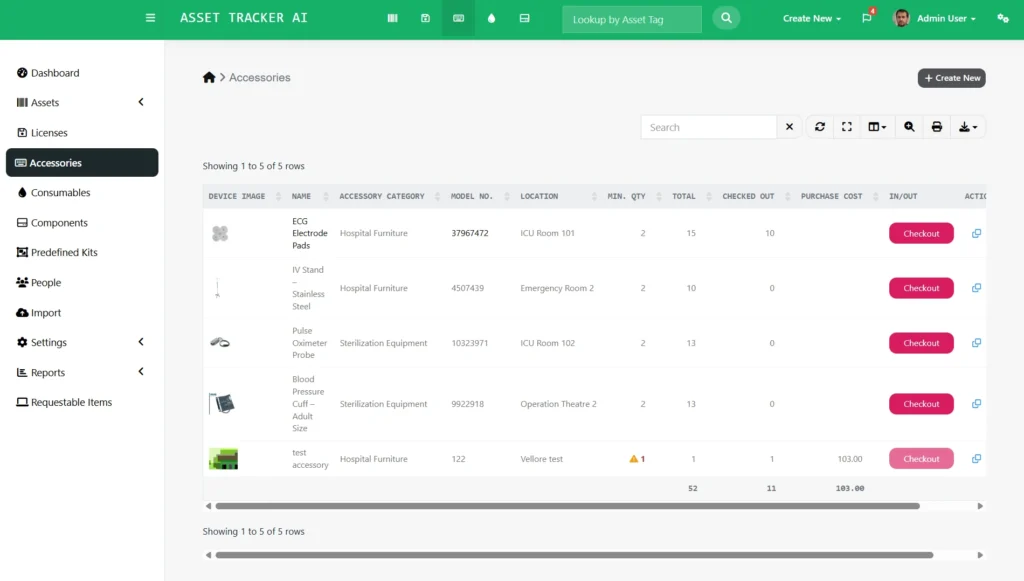
Task: Open Consumables via top droplet icon
Action: pos(491,18)
